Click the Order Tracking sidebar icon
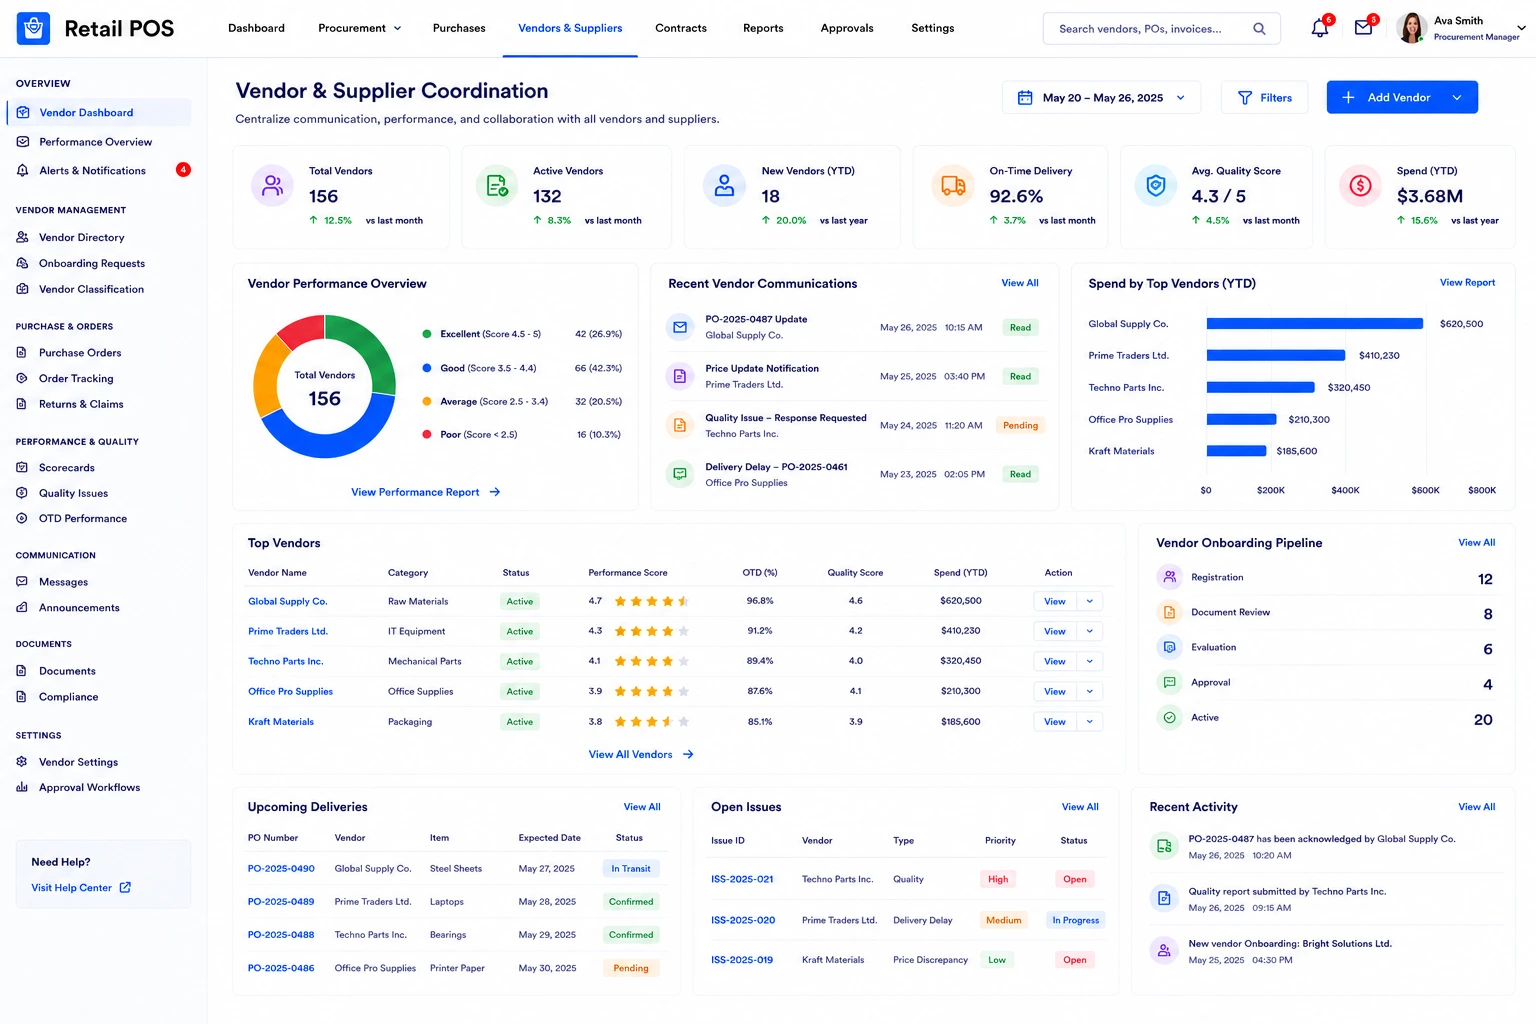The width and height of the screenshot is (1536, 1024). pos(22,378)
